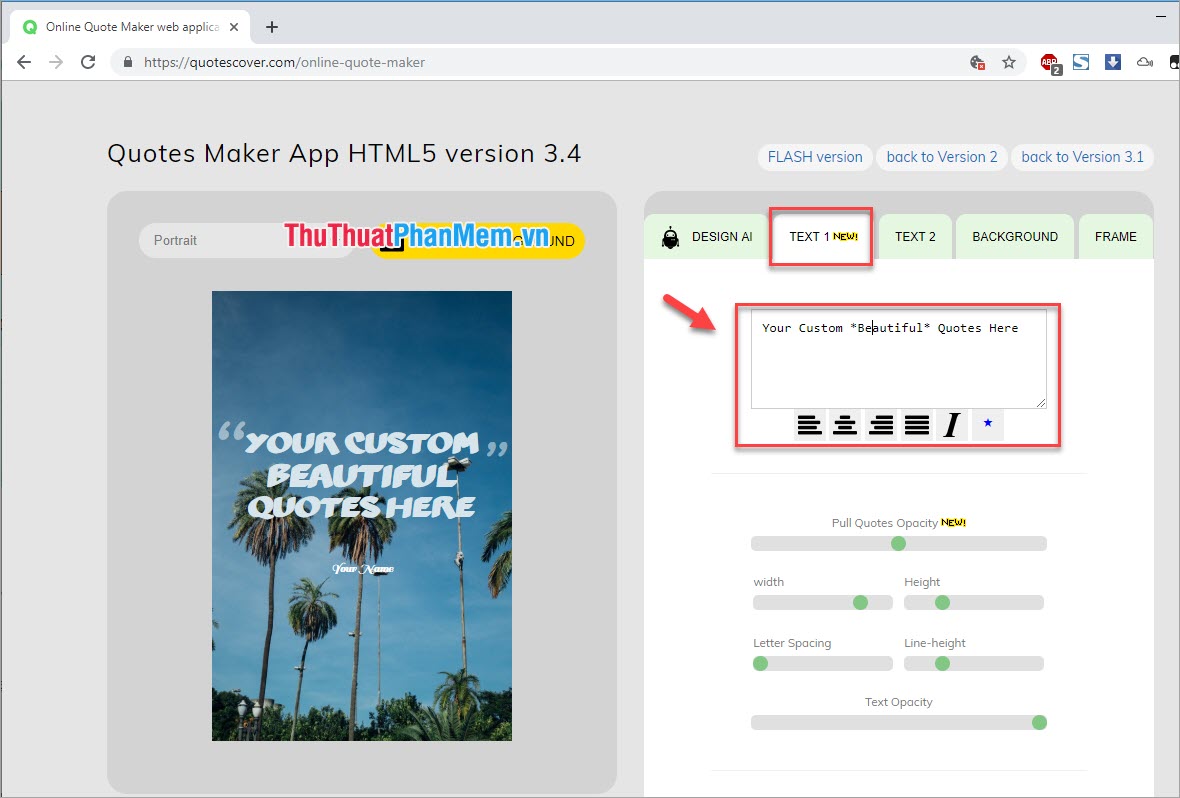Click the blue star text decoration icon
Image resolution: width=1180 pixels, height=798 pixels.
tap(988, 424)
